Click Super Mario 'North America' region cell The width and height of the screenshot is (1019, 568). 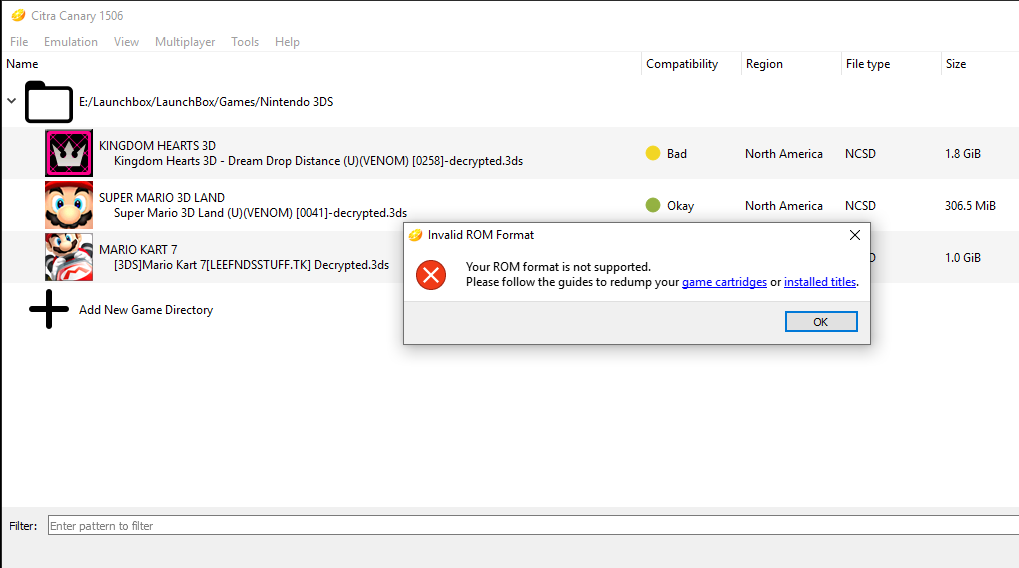click(x=784, y=205)
